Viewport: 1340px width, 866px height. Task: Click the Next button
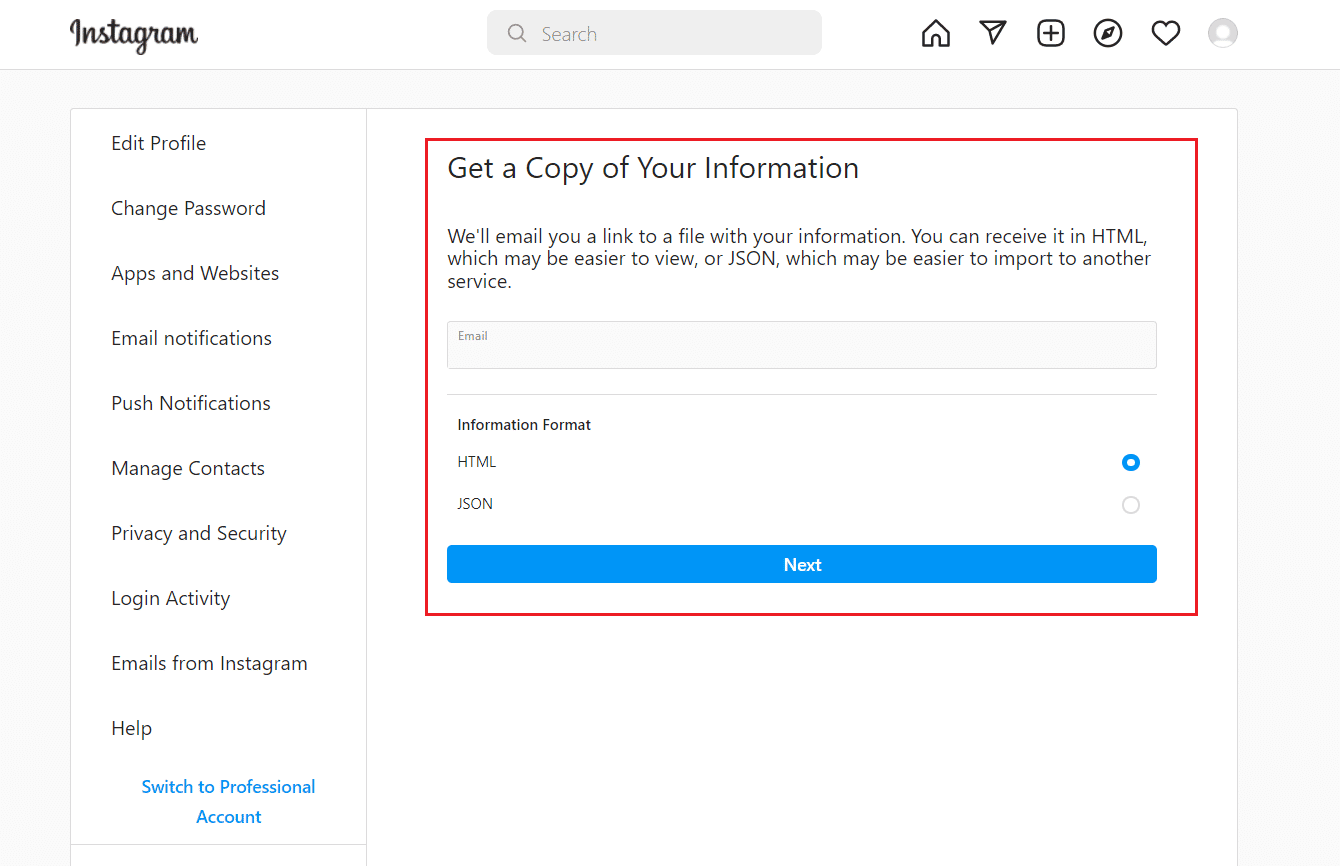(x=801, y=564)
